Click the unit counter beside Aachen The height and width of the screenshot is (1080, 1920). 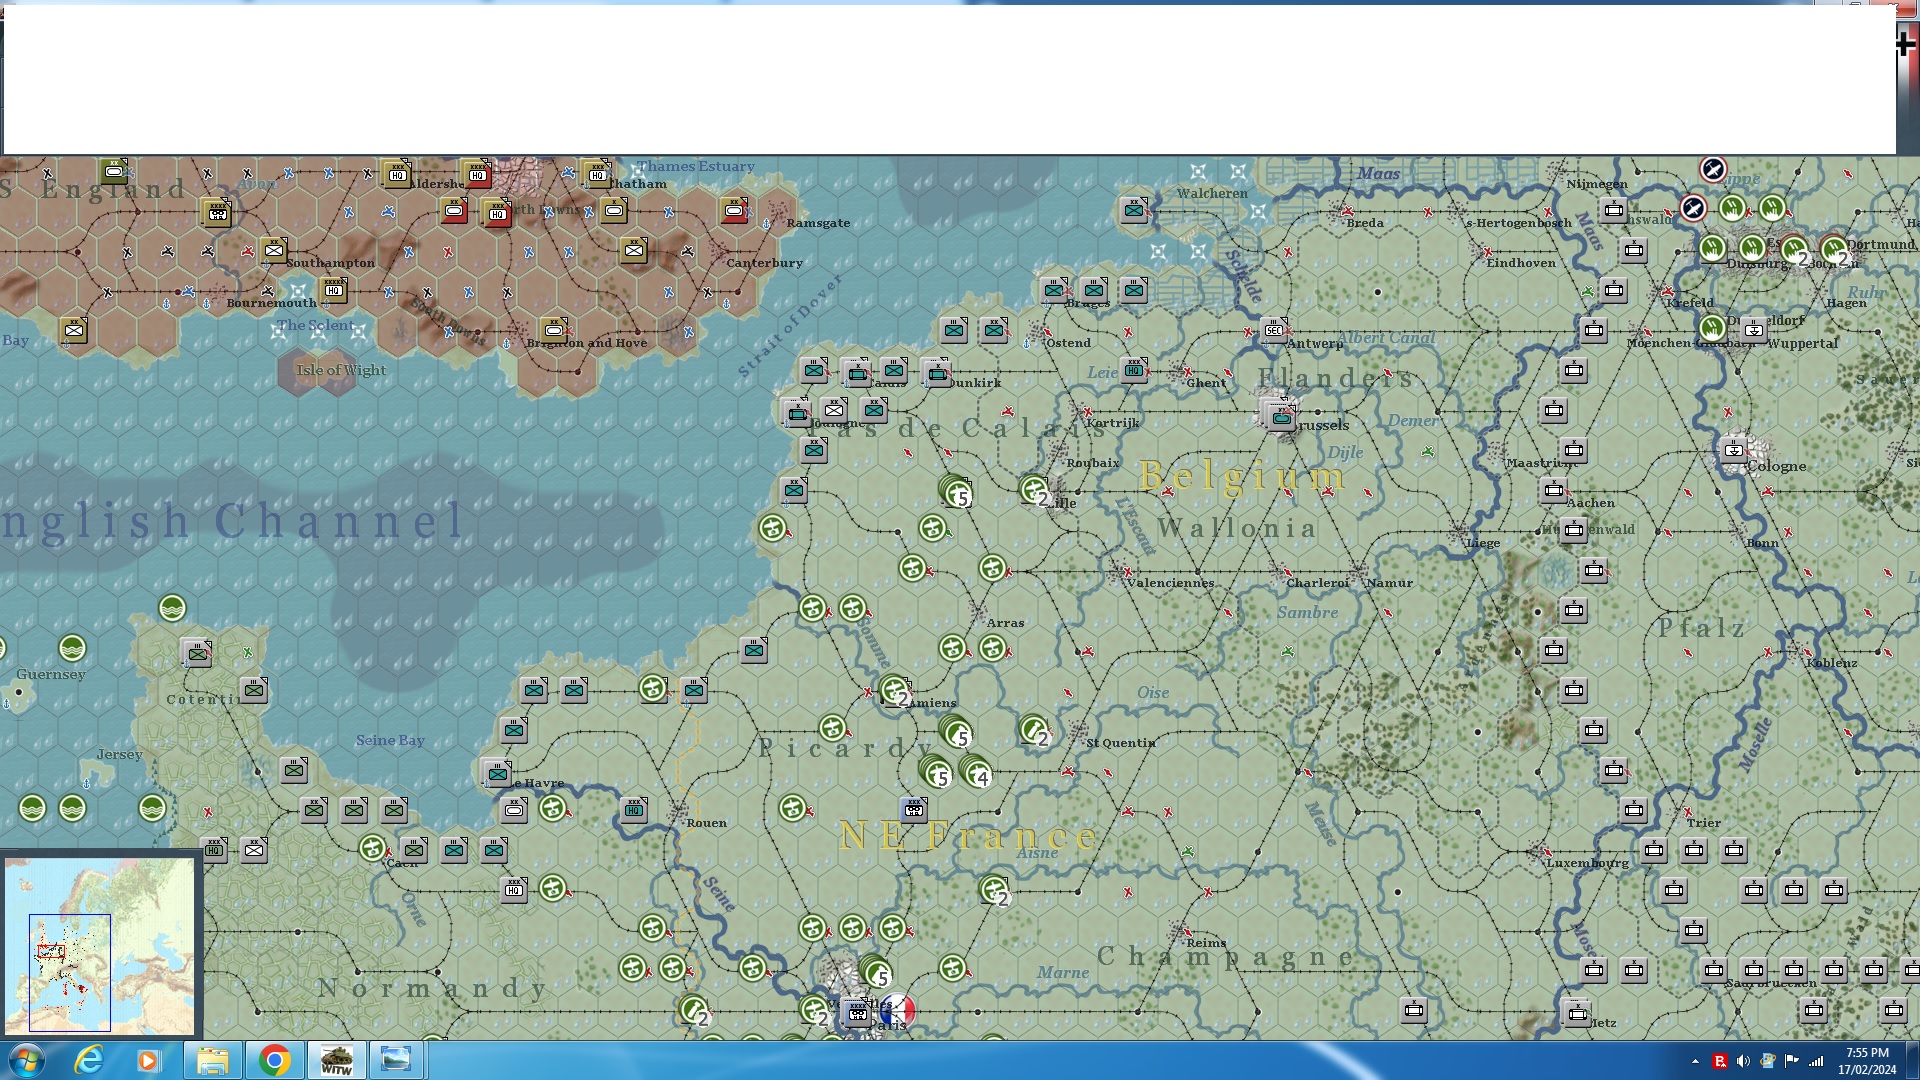tap(1554, 490)
